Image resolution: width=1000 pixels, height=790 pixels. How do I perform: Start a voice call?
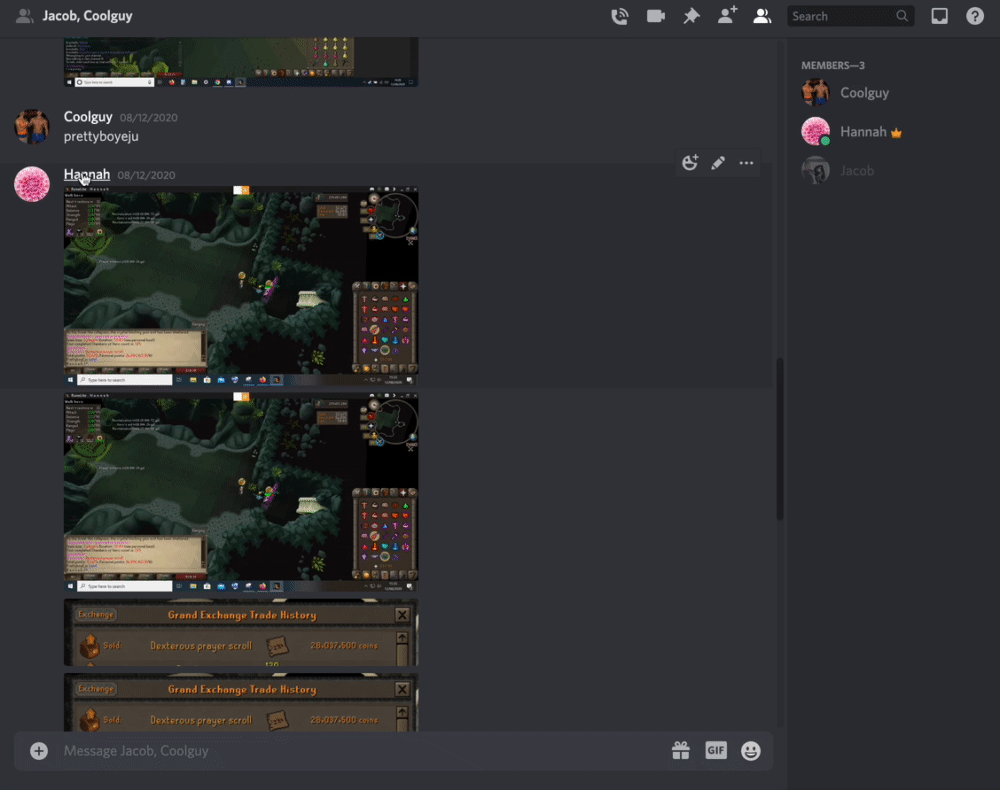pos(619,16)
